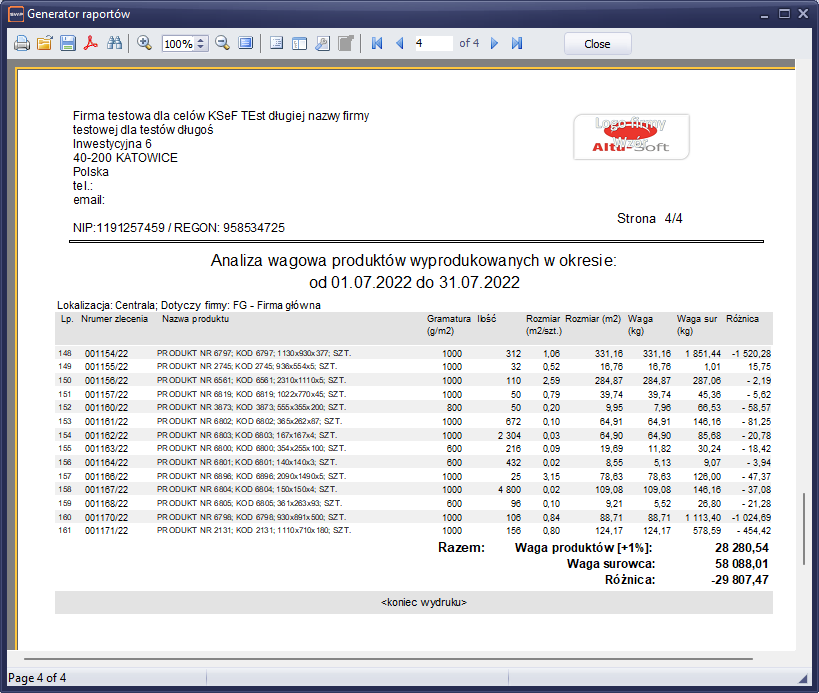Toggle full screen view icon
The height and width of the screenshot is (693, 819).
pos(245,44)
